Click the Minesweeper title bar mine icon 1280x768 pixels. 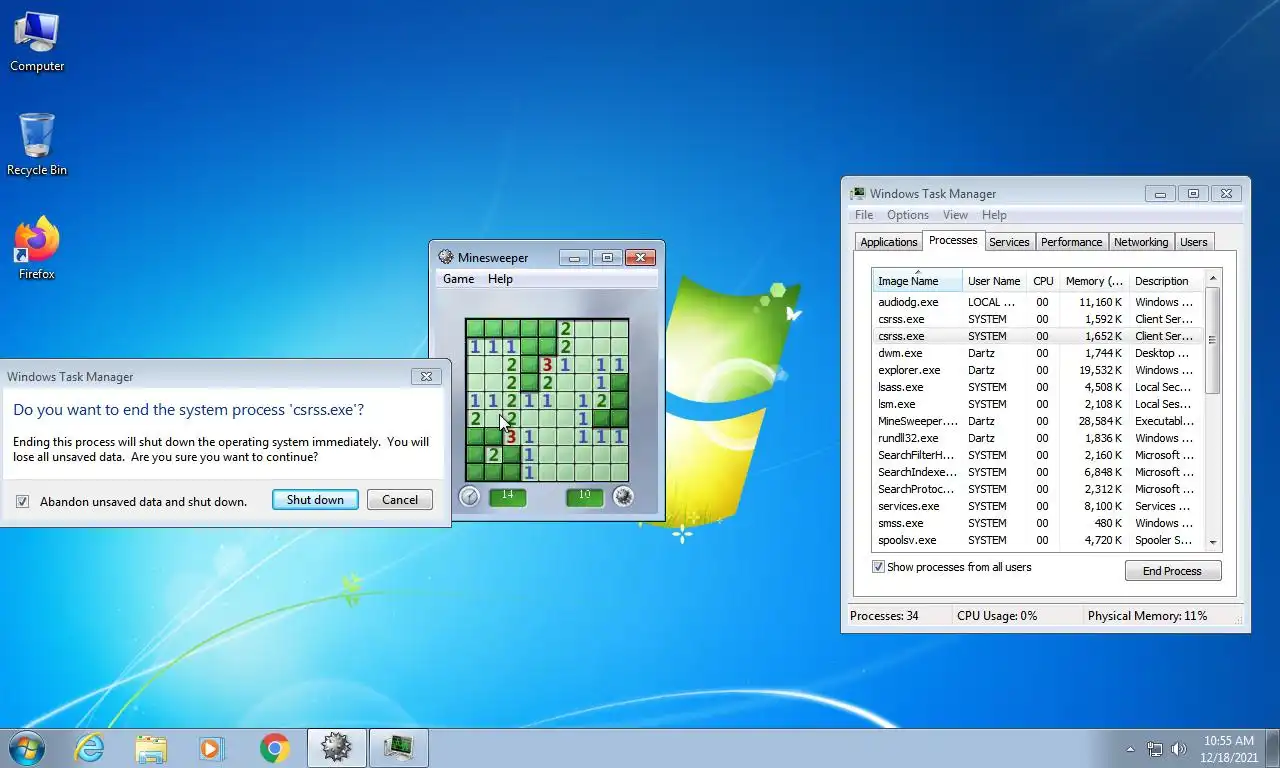pos(446,257)
